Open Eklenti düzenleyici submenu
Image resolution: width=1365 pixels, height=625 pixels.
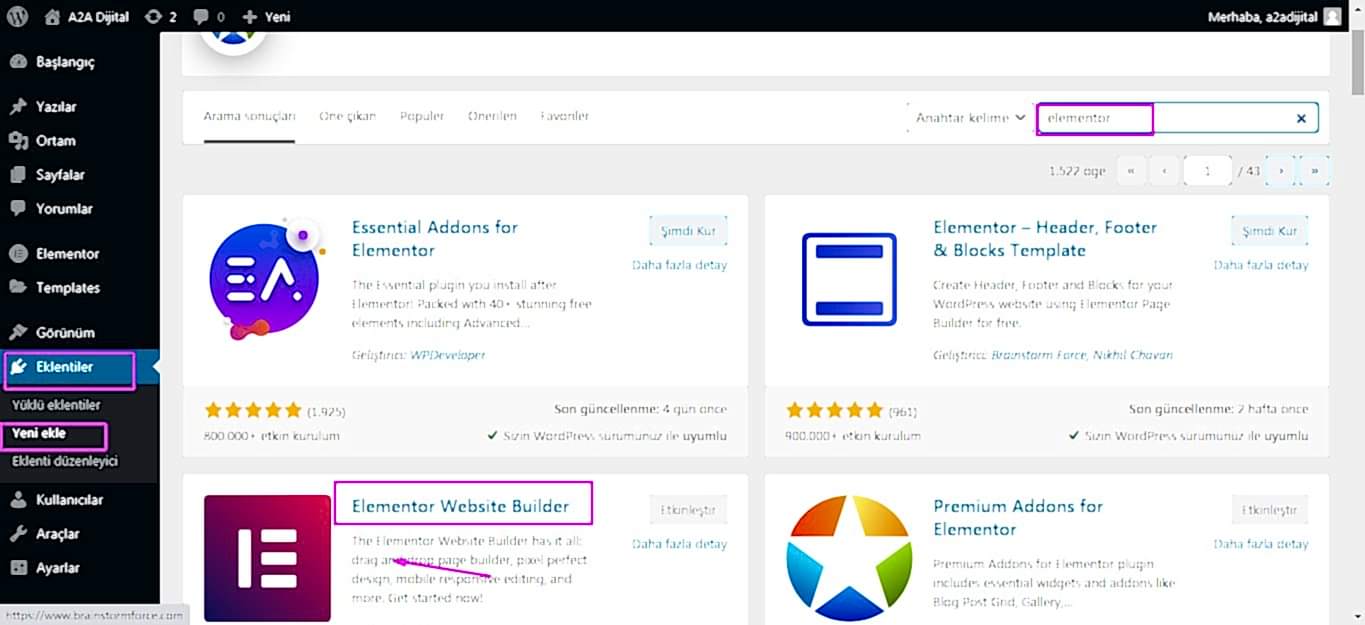(x=65, y=461)
